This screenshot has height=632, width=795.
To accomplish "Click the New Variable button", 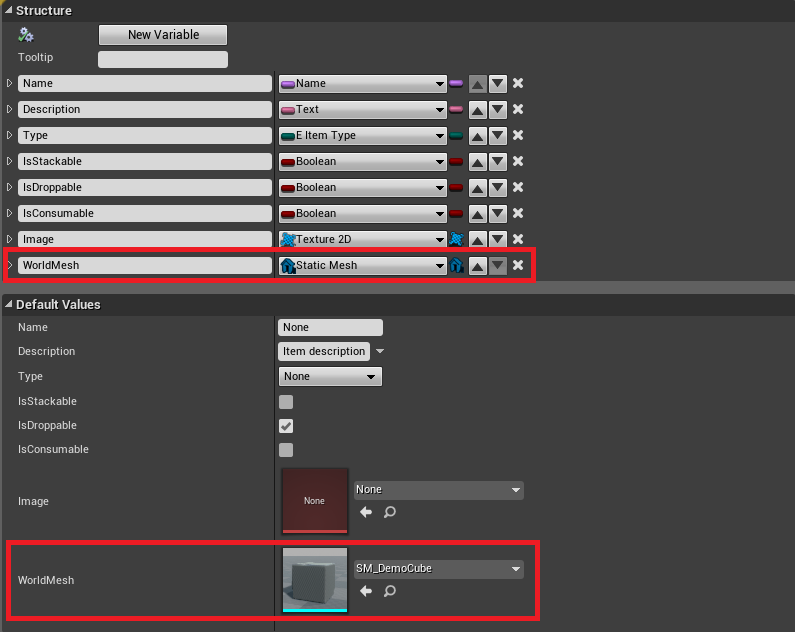I will point(163,35).
